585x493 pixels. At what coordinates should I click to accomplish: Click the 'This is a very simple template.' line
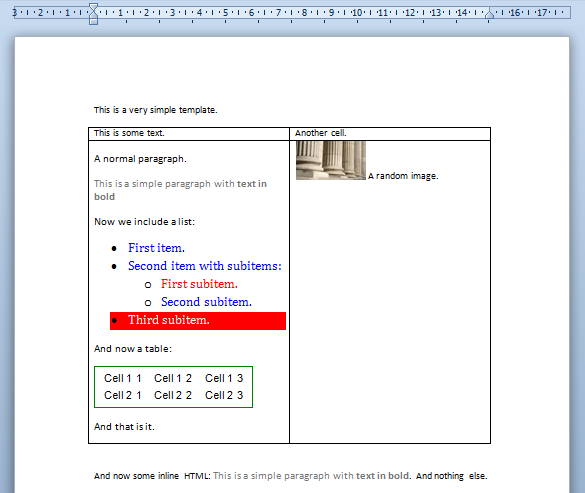tap(155, 110)
